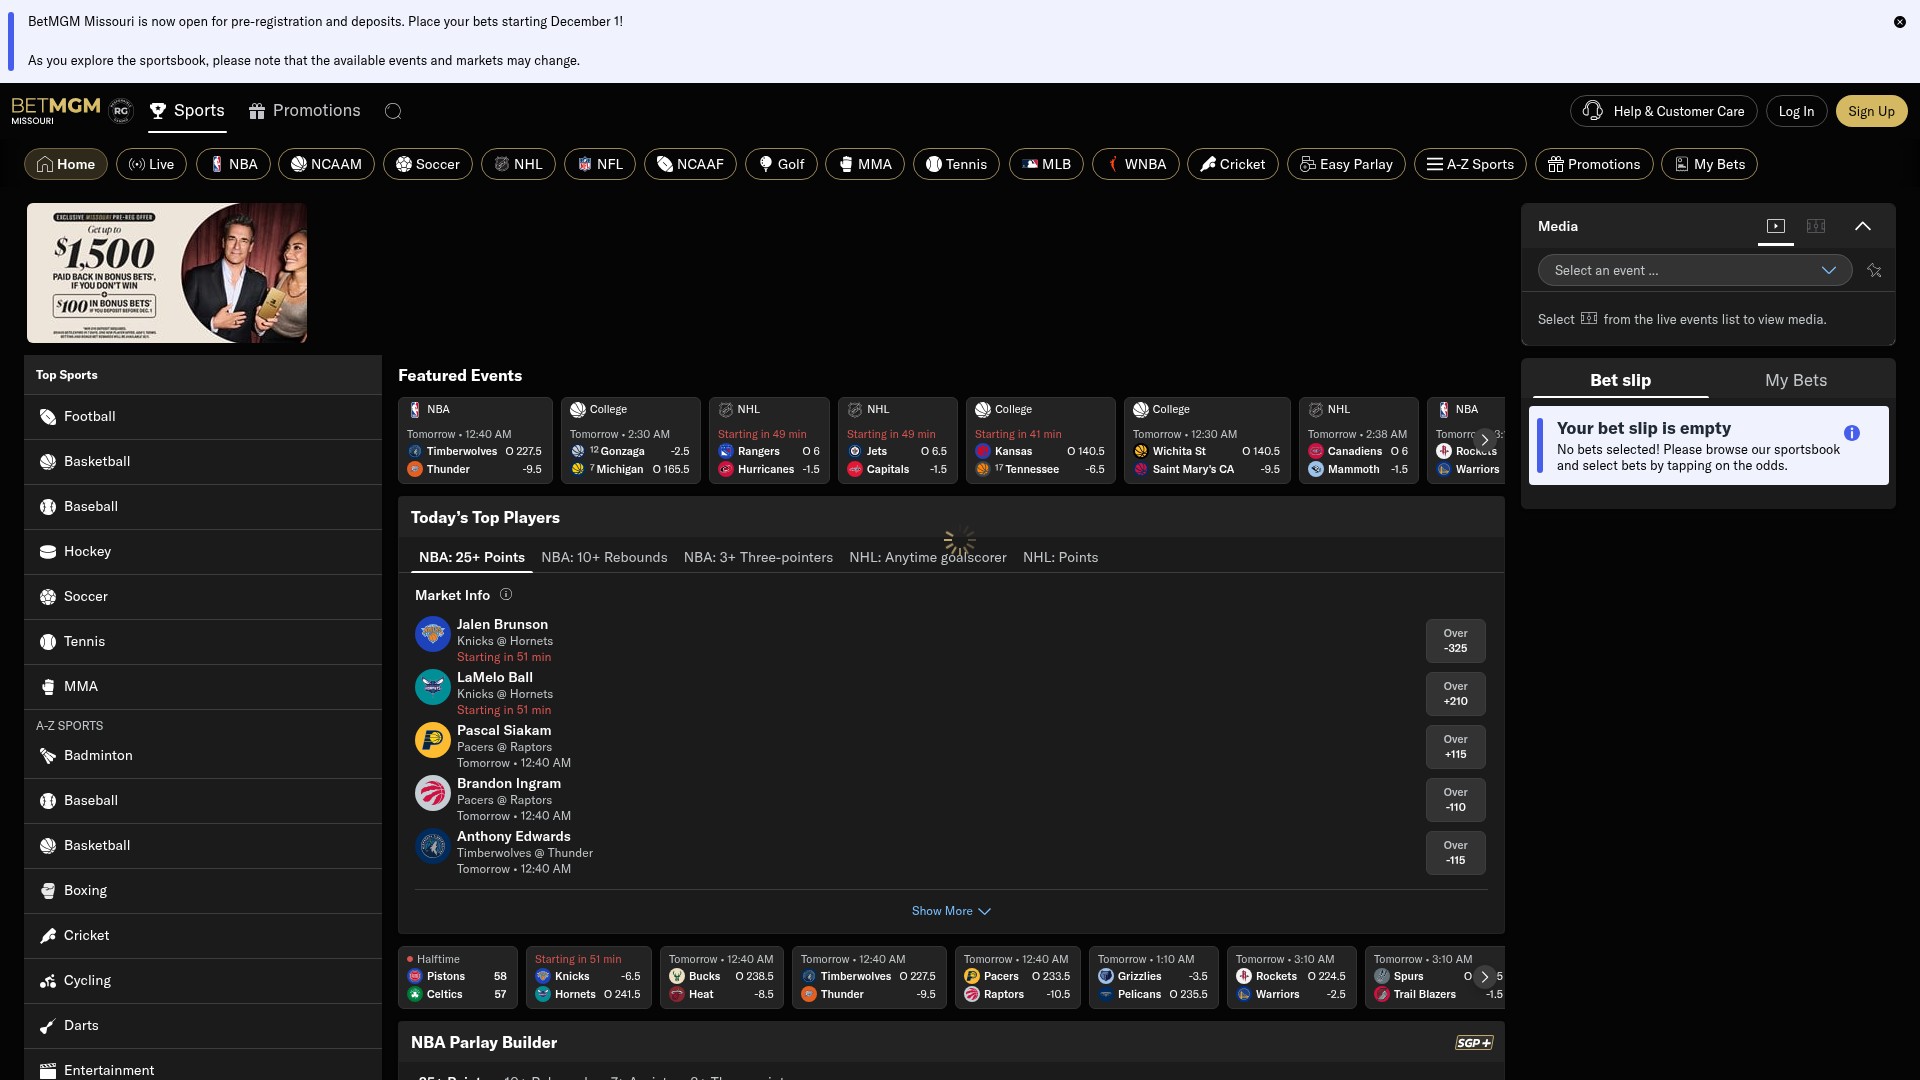Select LaMelo Ball Over +210 odds

point(1455,694)
